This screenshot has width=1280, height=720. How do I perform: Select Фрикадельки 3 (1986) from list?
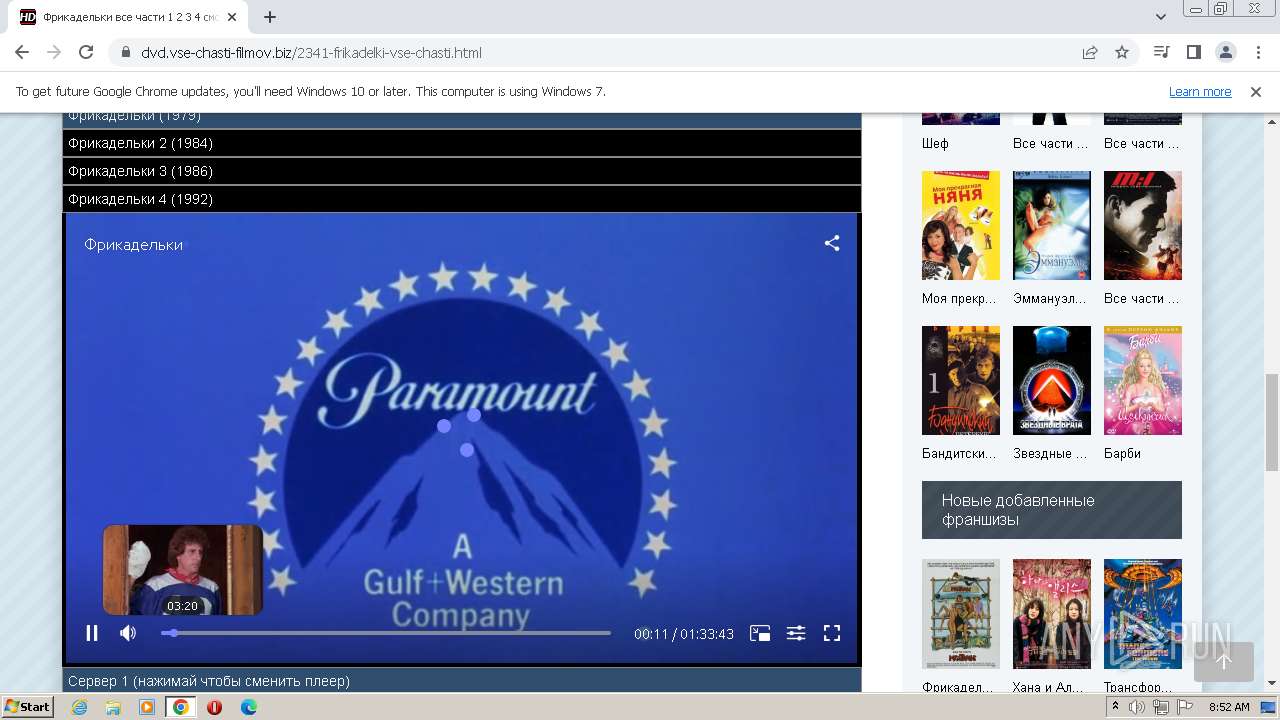pos(461,171)
